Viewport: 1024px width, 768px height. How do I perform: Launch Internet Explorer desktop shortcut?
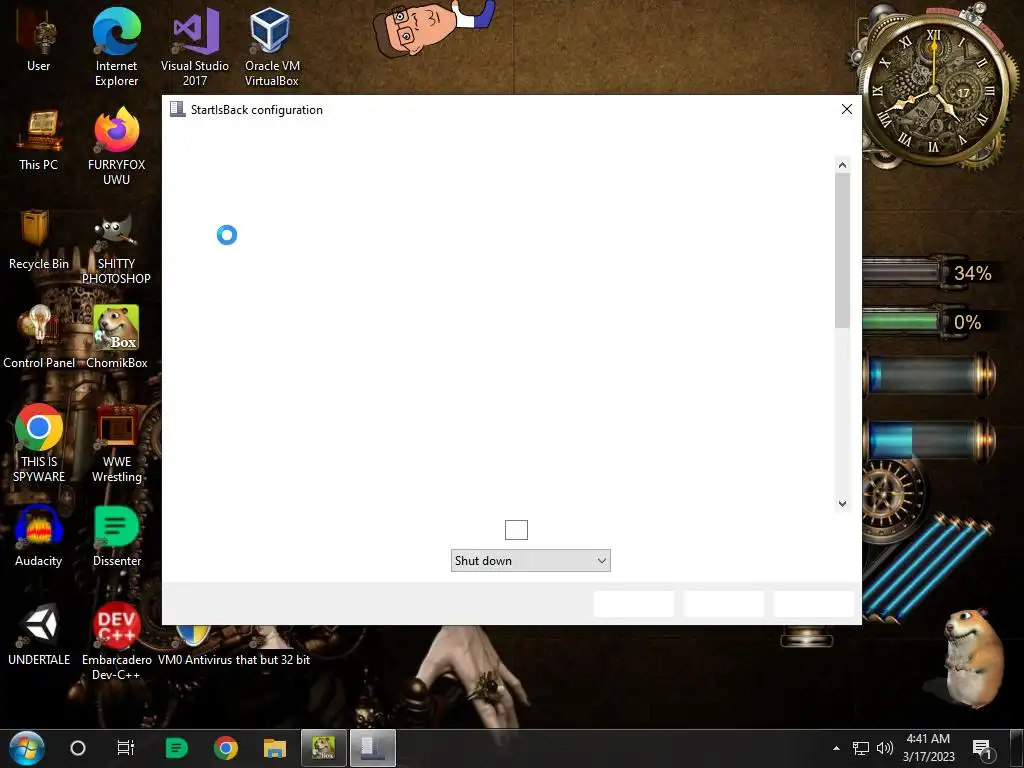pyautogui.click(x=116, y=47)
